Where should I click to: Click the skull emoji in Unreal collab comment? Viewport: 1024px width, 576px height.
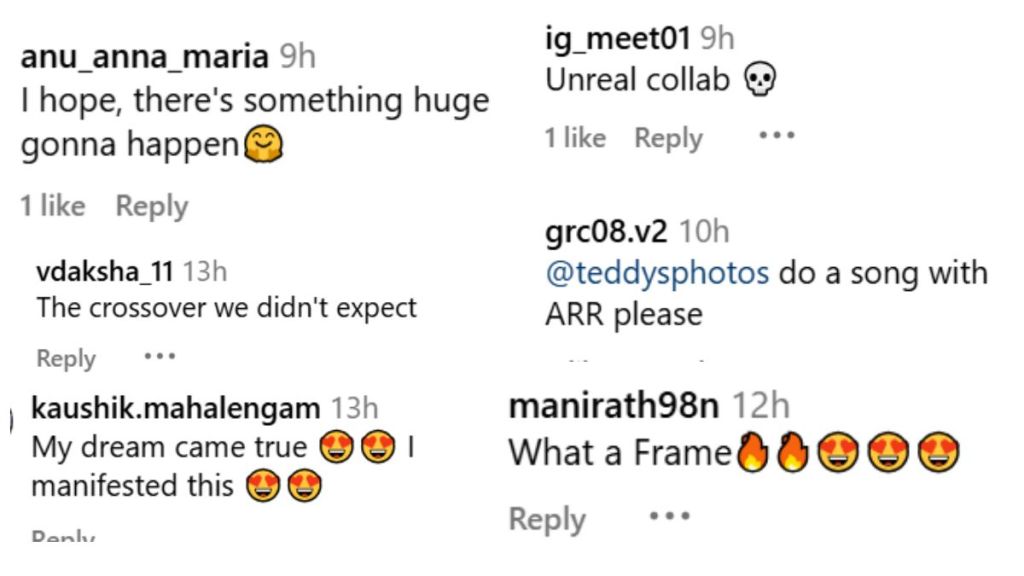point(760,80)
